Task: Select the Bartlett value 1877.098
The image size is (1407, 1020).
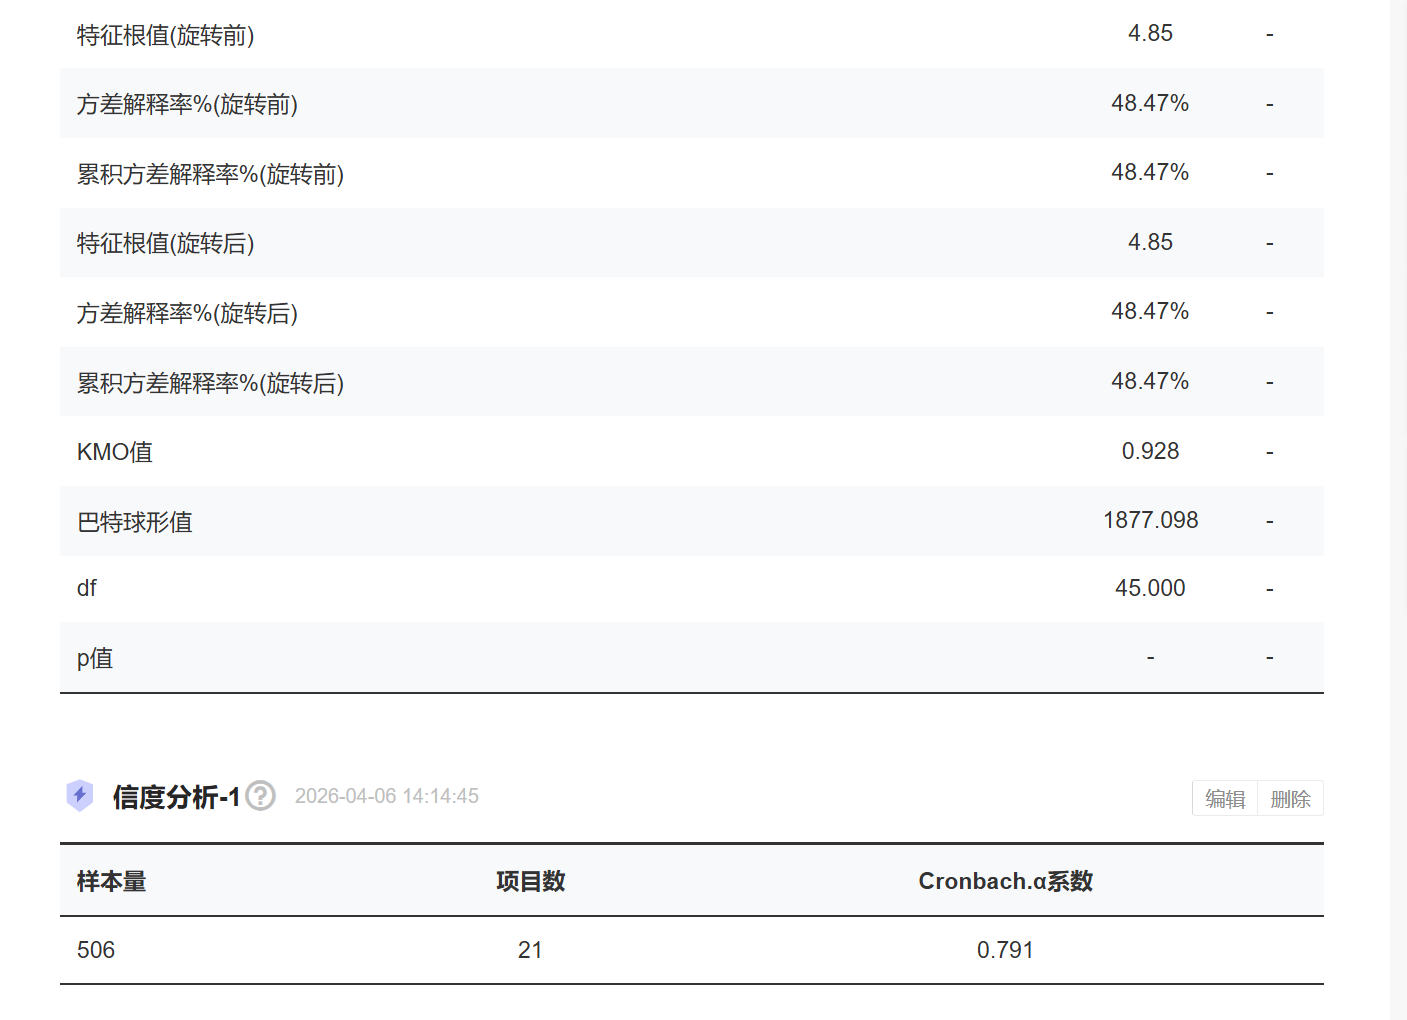Action: pos(1150,520)
